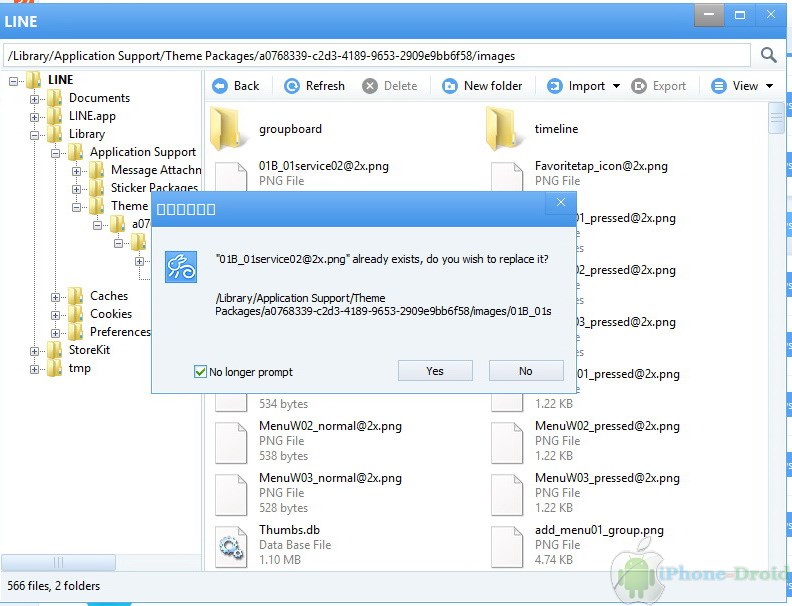
Task: Click Yes to replace the file
Action: 435,371
